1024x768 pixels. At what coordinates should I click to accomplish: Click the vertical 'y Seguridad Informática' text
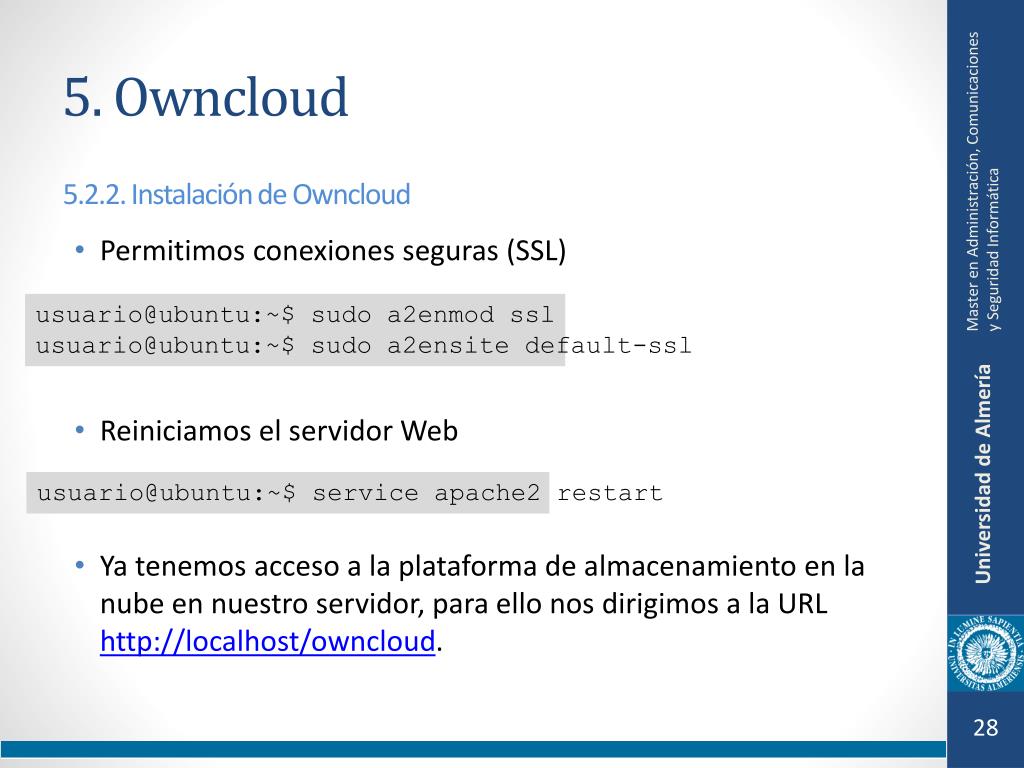(993, 249)
